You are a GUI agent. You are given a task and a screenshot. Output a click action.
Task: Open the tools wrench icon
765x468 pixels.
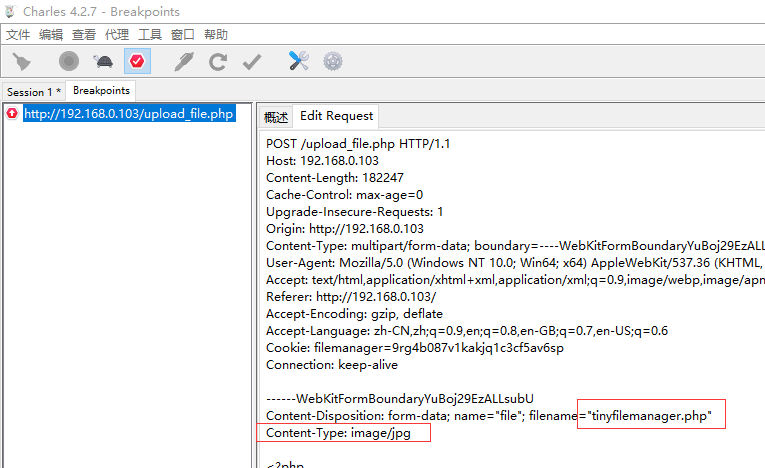tap(299, 61)
